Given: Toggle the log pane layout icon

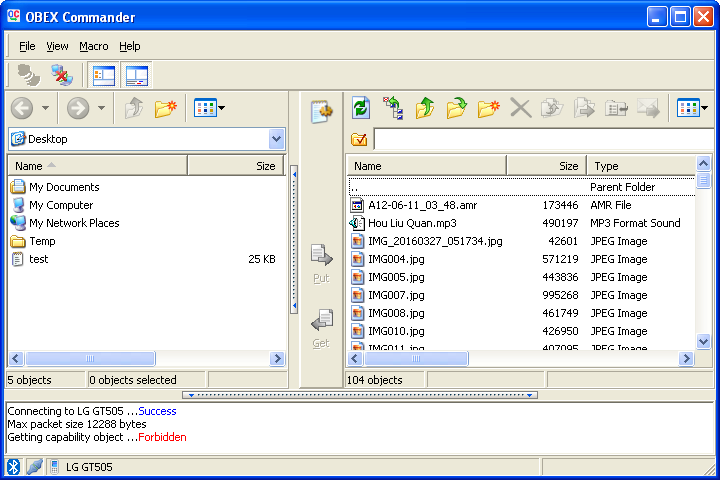Looking at the screenshot, I should click(x=137, y=75).
